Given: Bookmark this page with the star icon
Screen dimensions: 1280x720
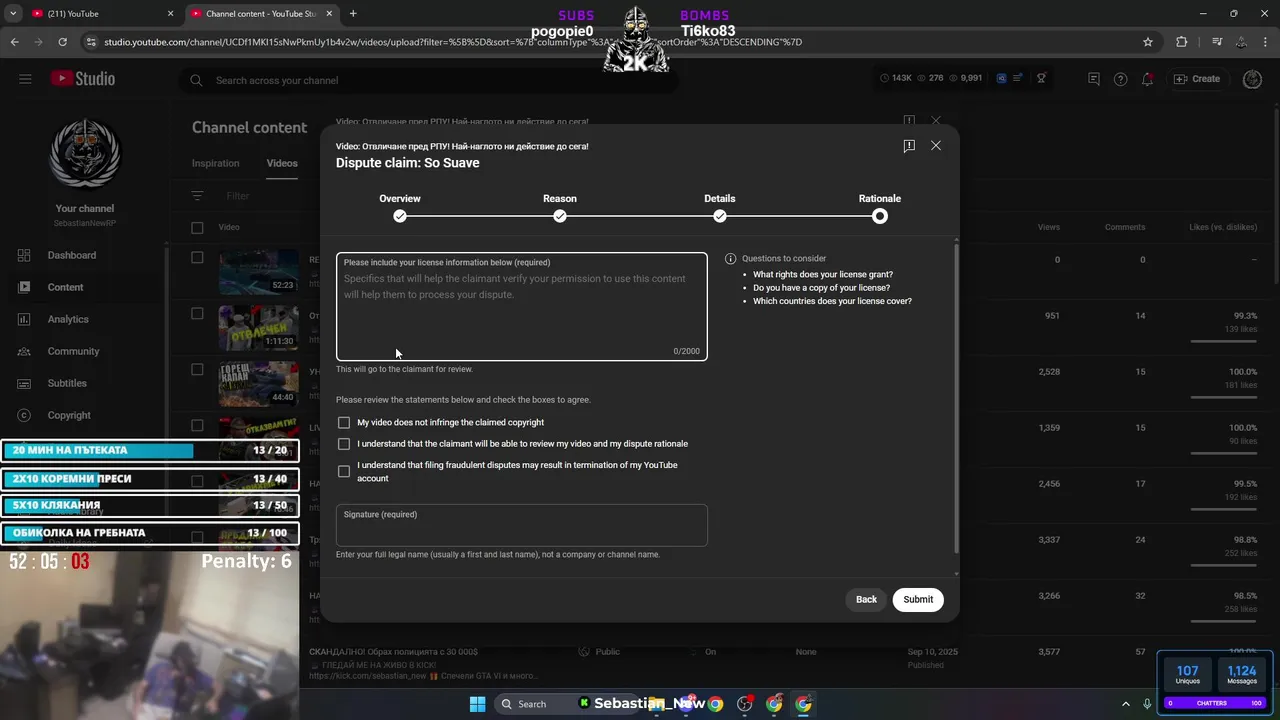Looking at the screenshot, I should coord(1148,42).
